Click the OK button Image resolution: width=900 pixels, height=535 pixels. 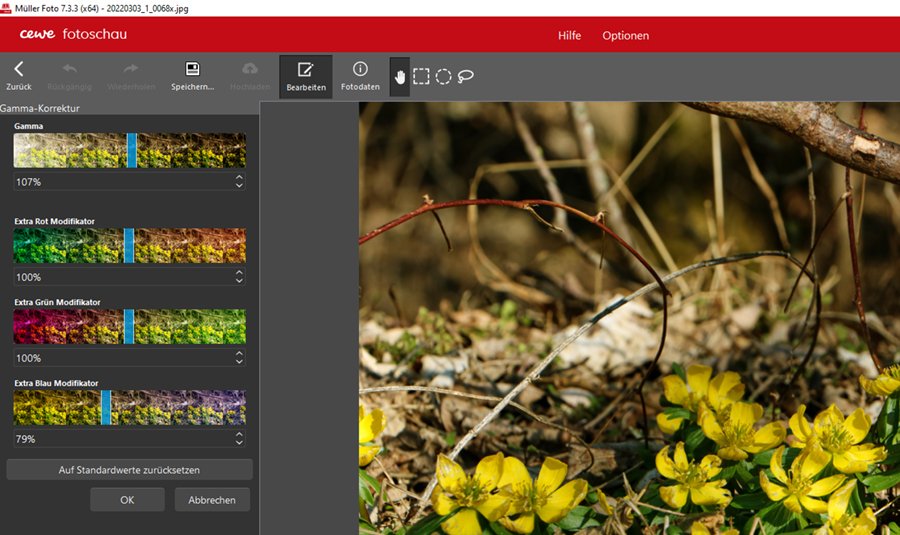[x=127, y=500]
